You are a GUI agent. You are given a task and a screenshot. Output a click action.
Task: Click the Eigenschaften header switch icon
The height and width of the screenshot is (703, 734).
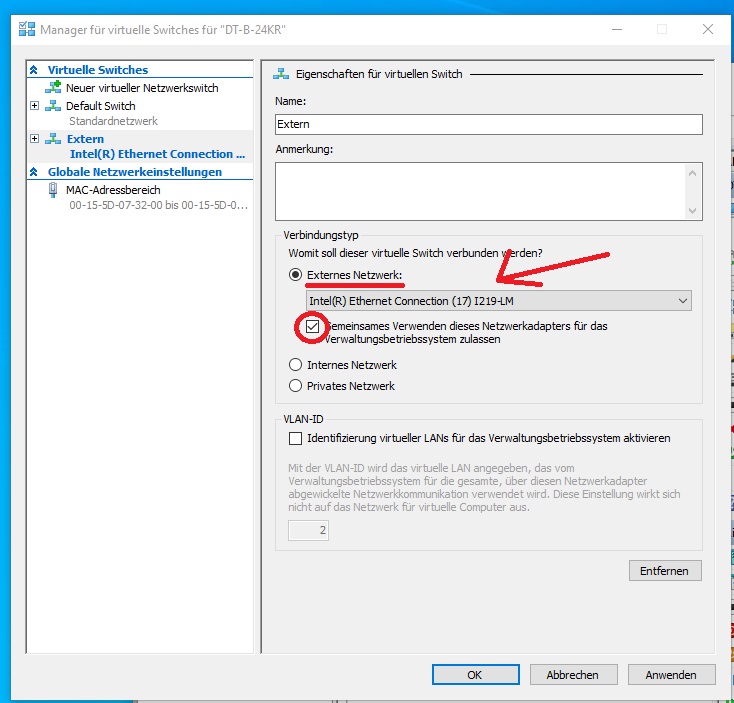pos(281,74)
